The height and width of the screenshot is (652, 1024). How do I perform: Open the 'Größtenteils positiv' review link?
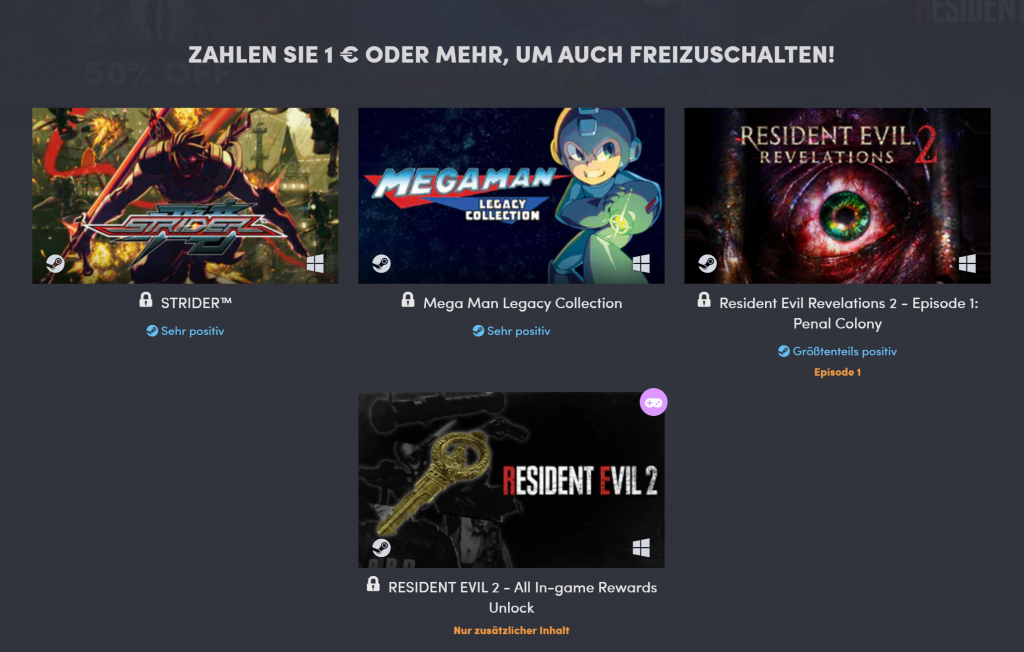tap(837, 351)
